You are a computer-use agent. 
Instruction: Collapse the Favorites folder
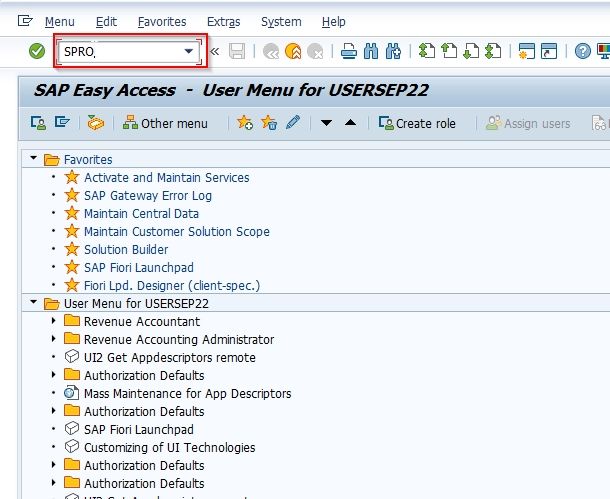point(34,158)
